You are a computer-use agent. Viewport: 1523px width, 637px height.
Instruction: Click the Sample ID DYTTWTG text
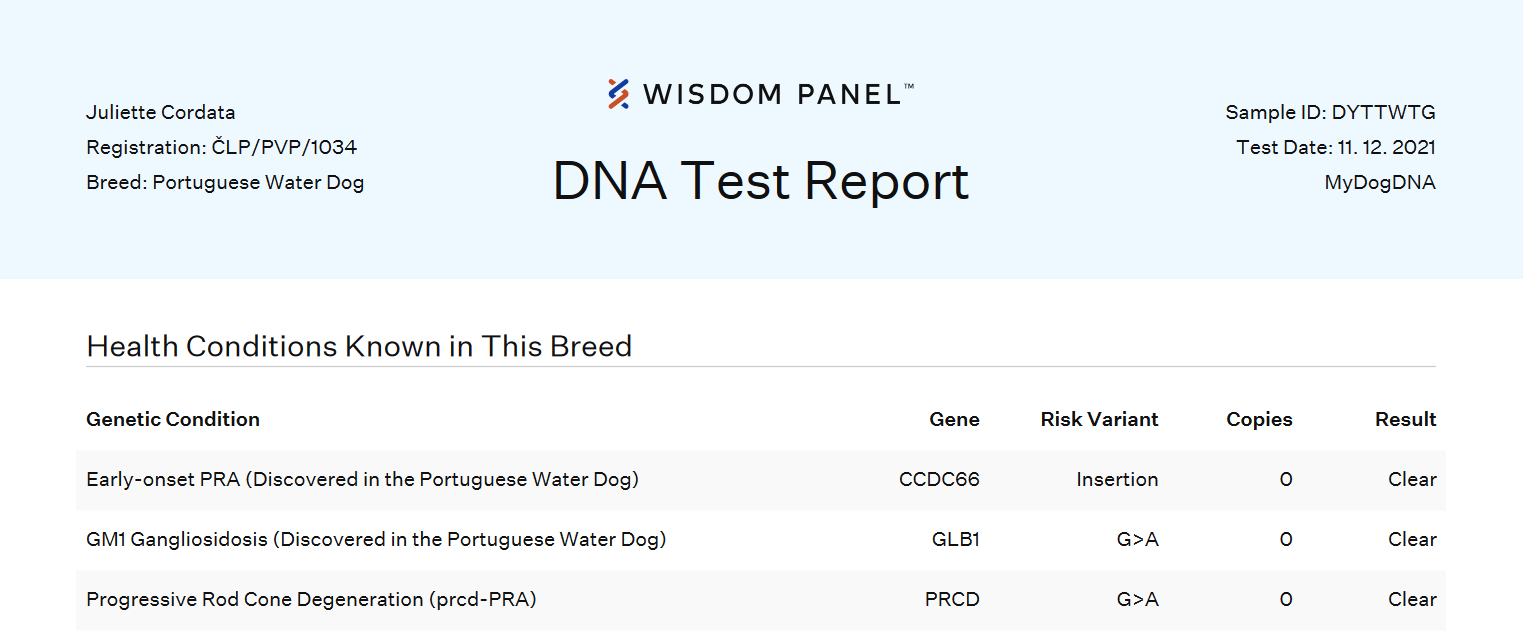pos(1330,112)
